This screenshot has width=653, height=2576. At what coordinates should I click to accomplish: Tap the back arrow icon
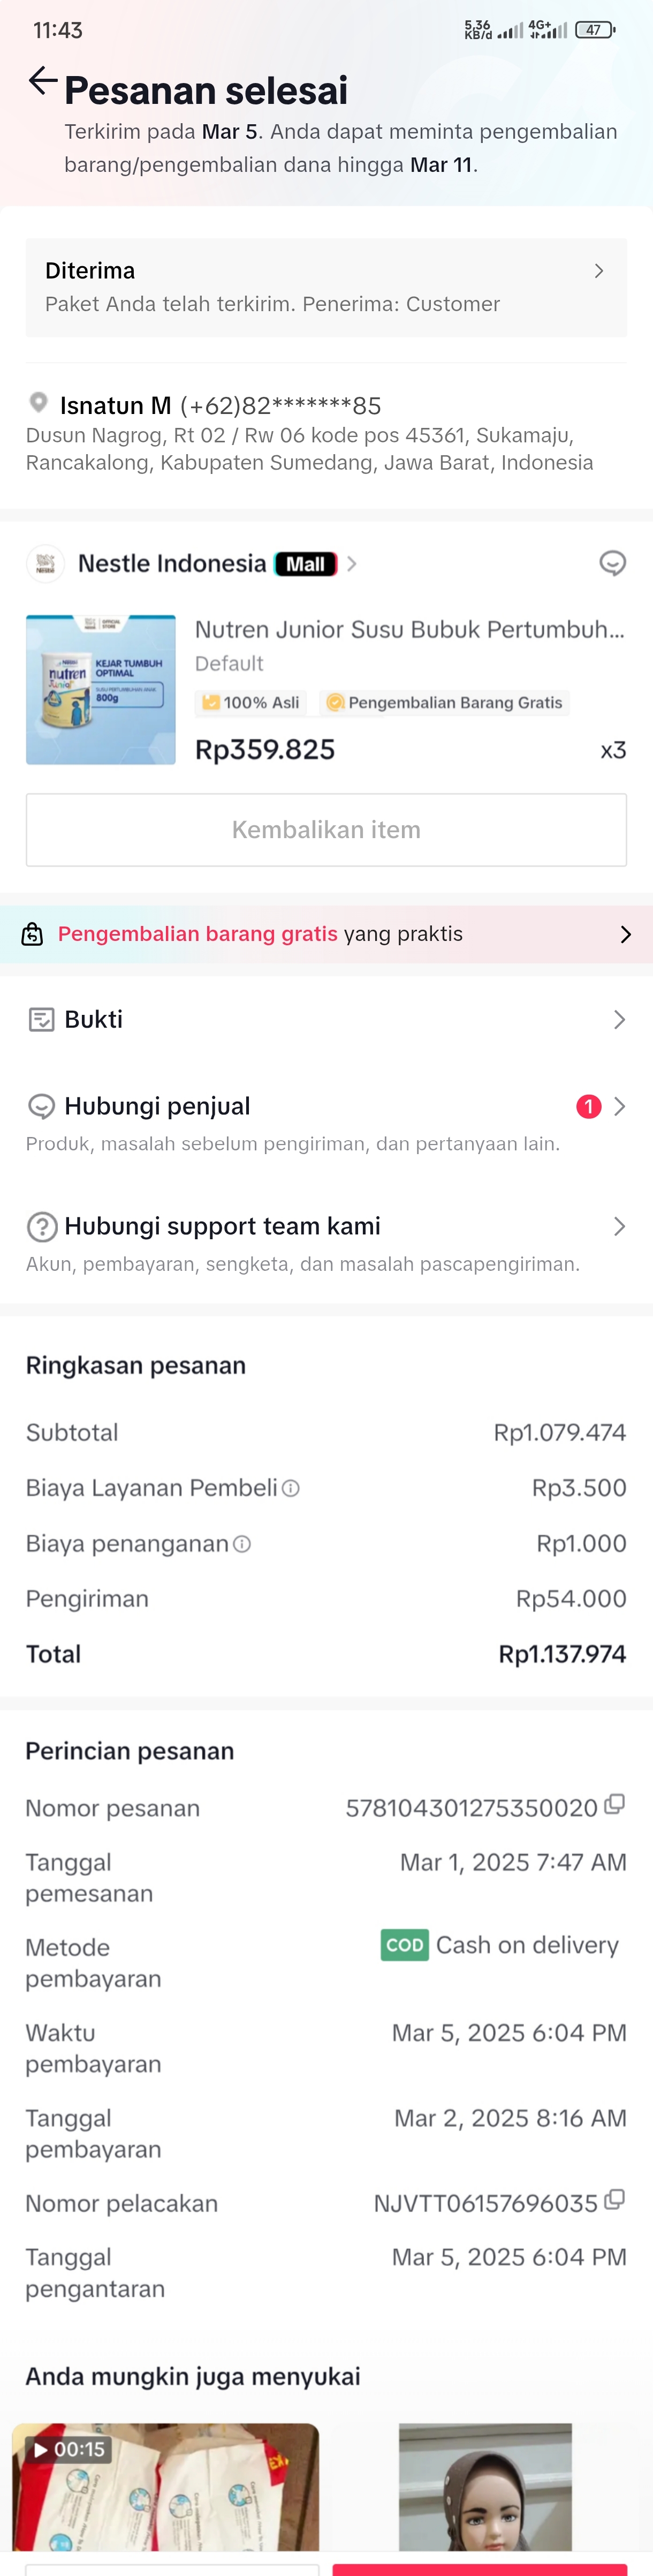[x=42, y=81]
